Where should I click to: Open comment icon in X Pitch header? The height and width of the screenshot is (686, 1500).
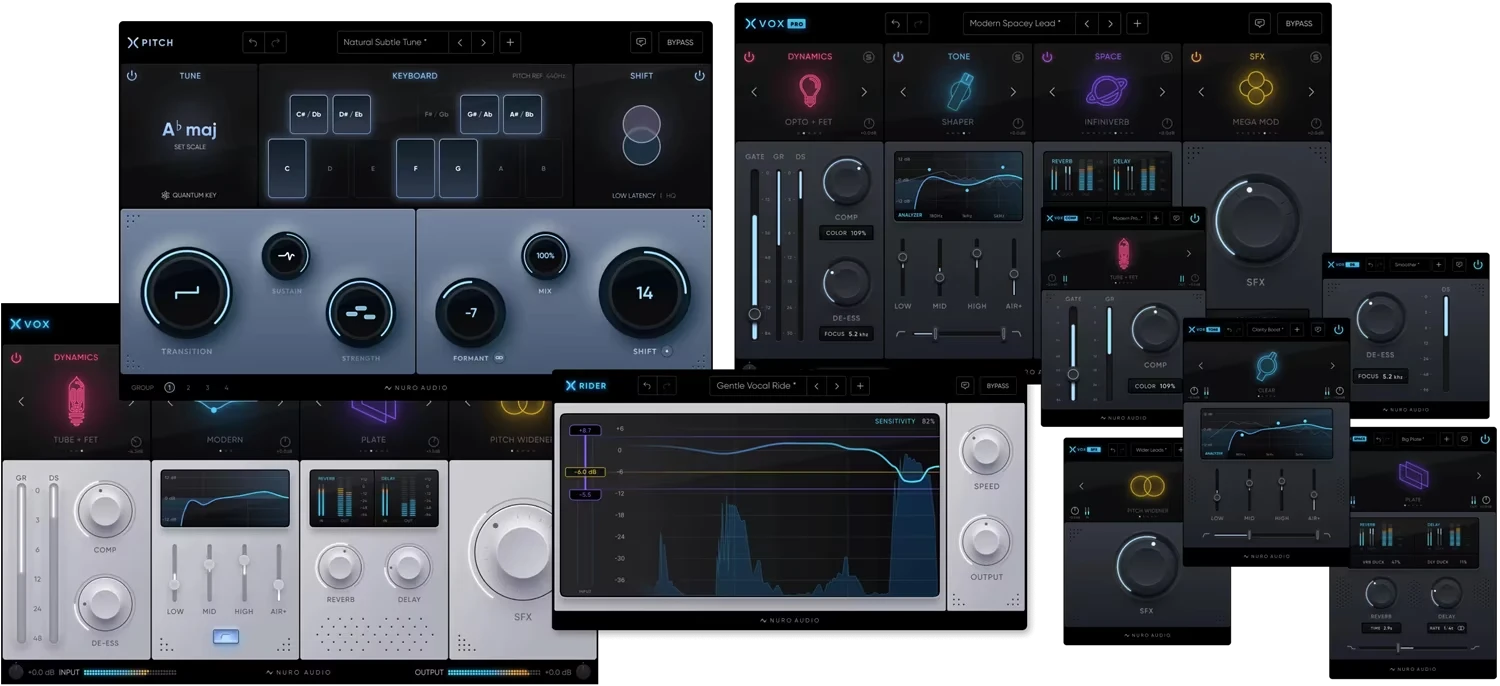tap(641, 42)
